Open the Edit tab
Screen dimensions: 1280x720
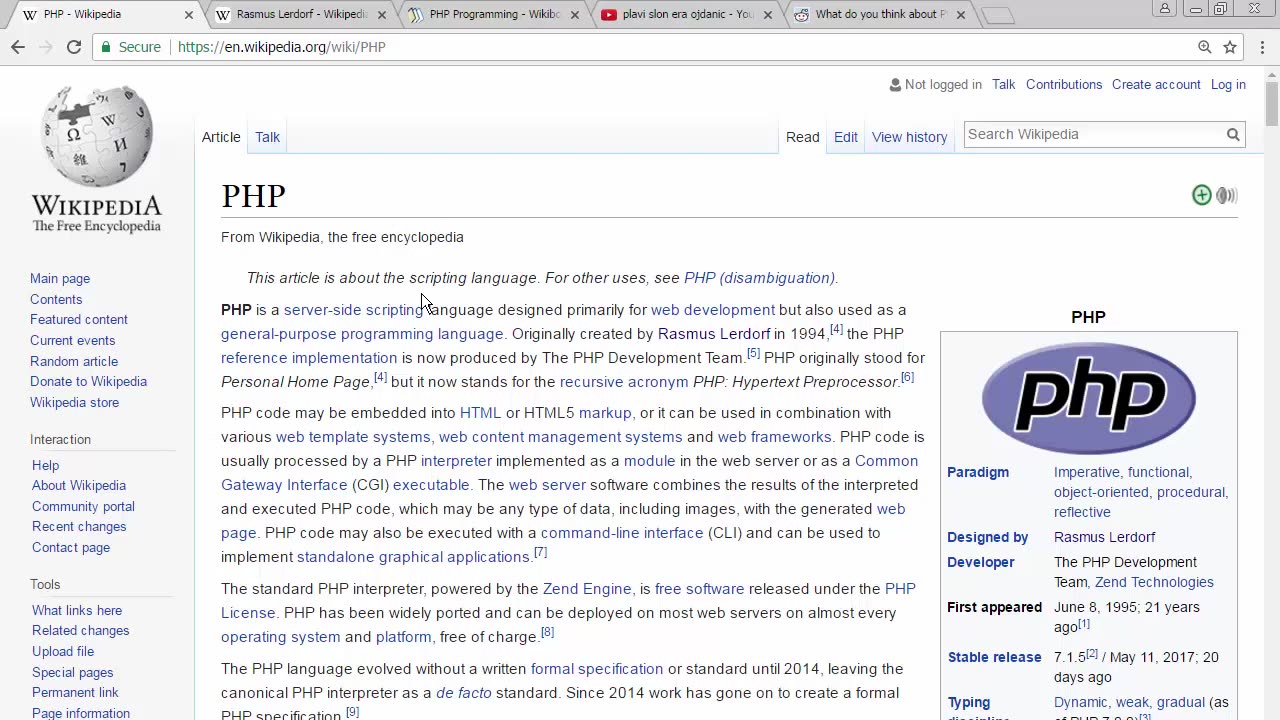tap(846, 137)
